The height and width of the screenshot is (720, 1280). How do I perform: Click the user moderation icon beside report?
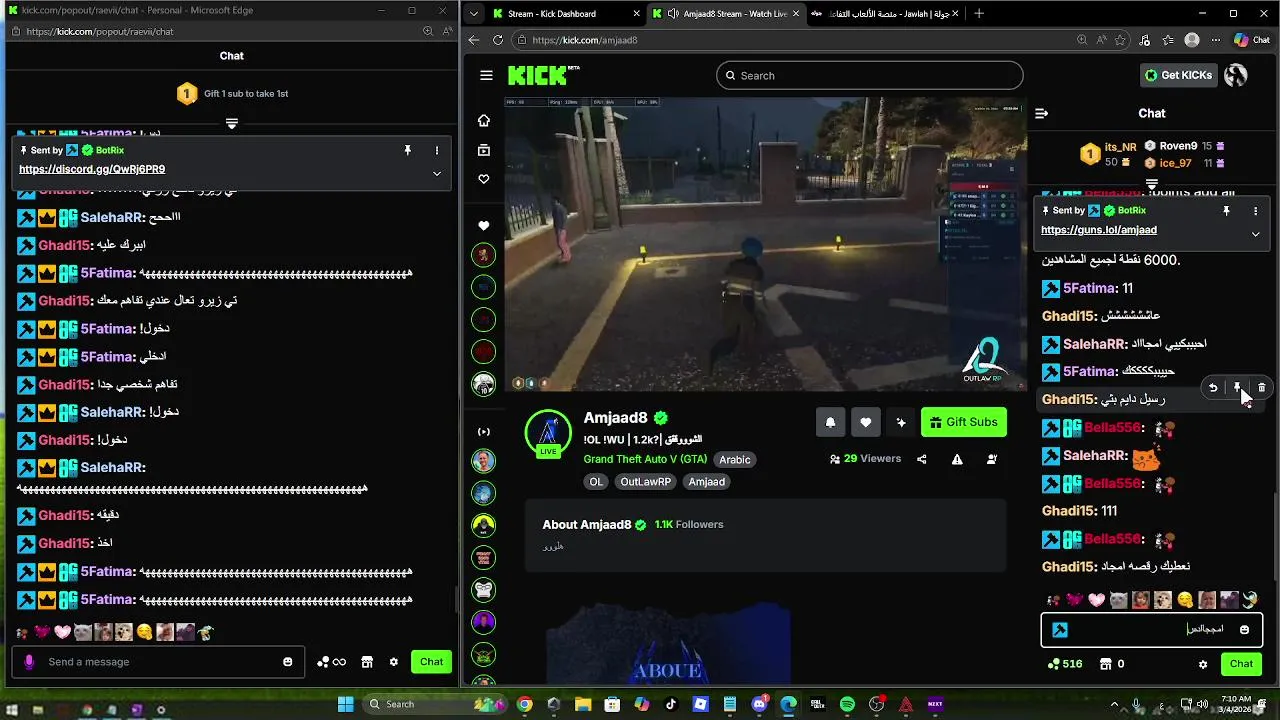992,459
